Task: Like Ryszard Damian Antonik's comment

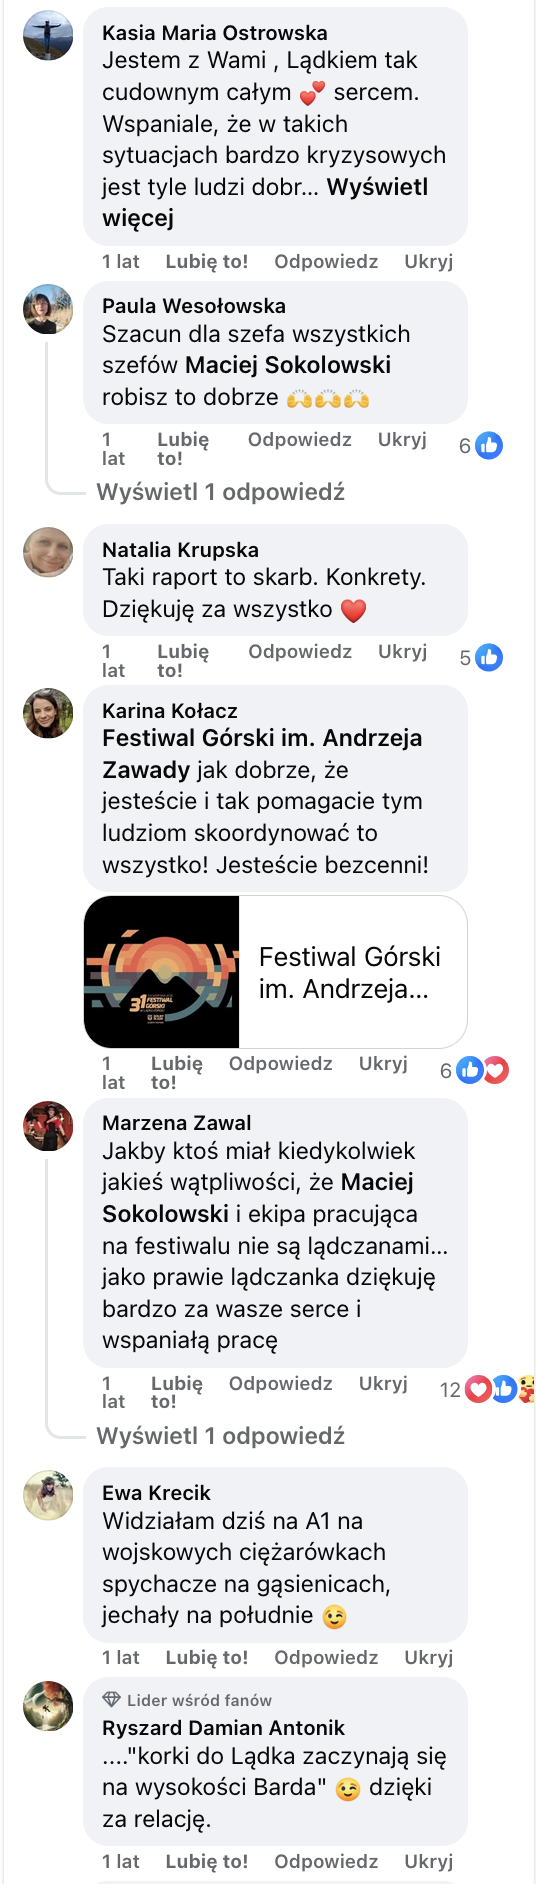Action: (x=207, y=1861)
